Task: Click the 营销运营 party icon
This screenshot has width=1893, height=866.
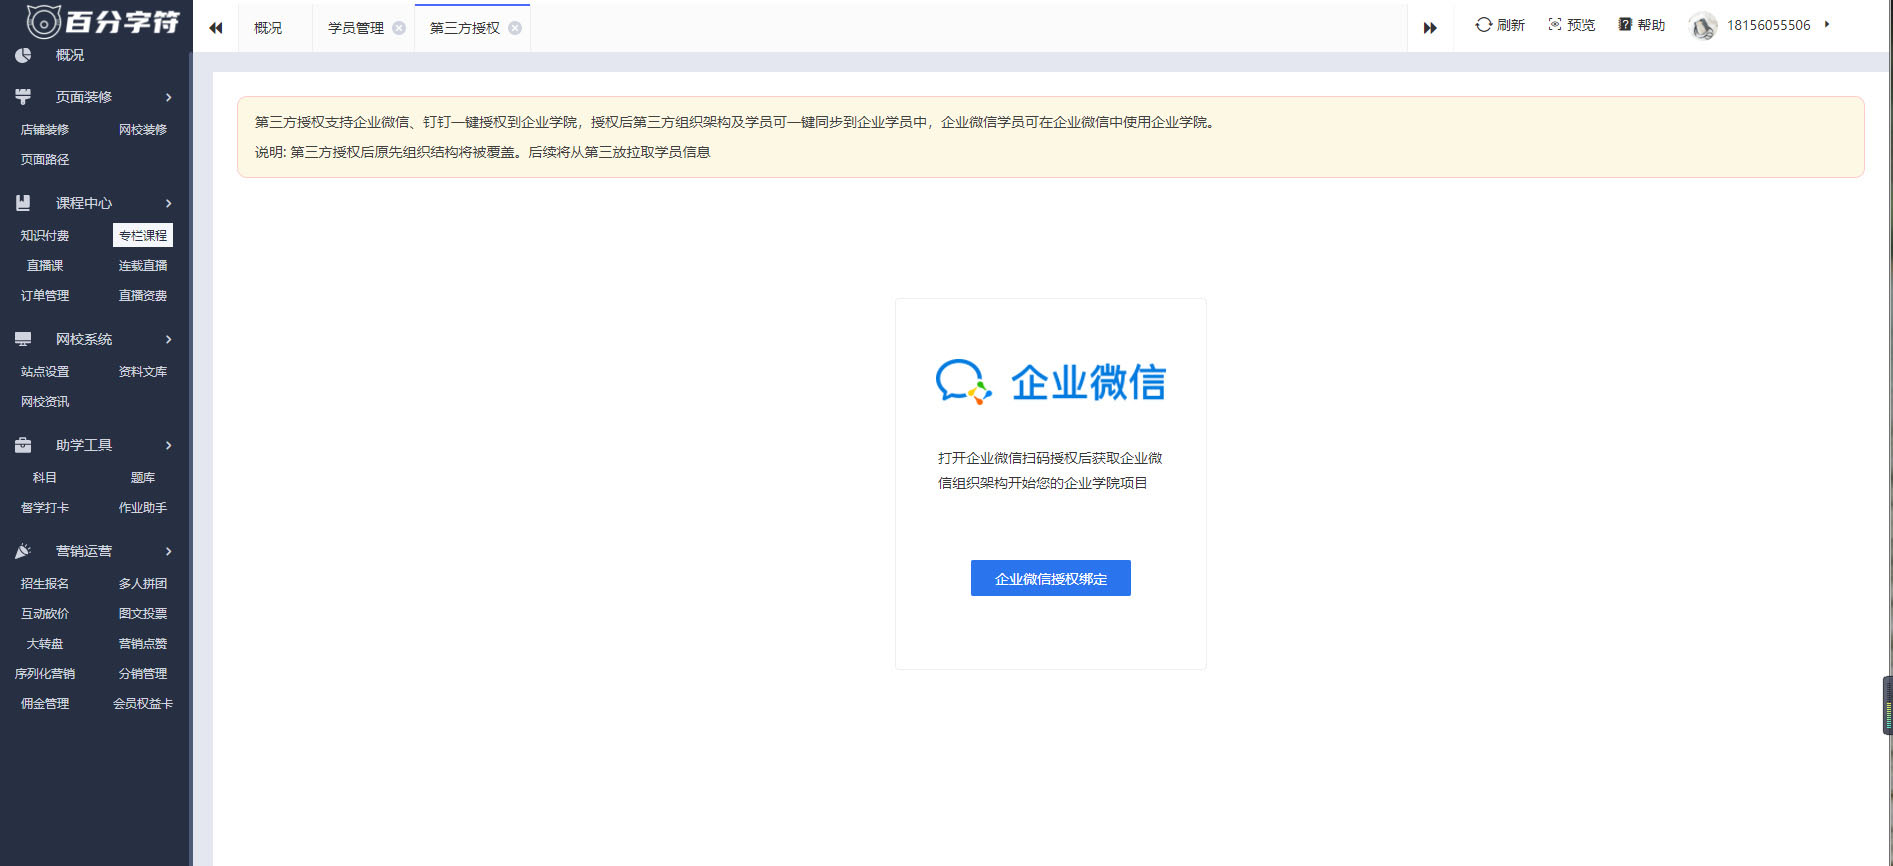Action: tap(23, 551)
